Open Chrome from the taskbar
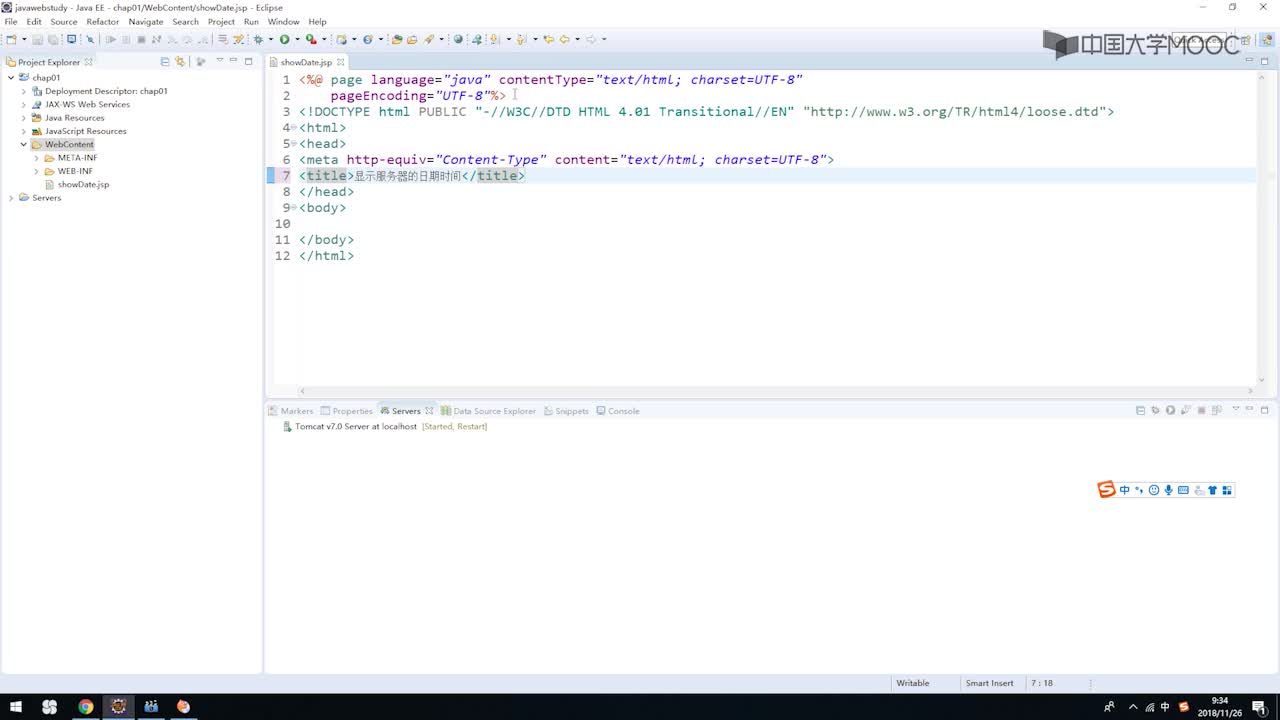 pyautogui.click(x=85, y=706)
